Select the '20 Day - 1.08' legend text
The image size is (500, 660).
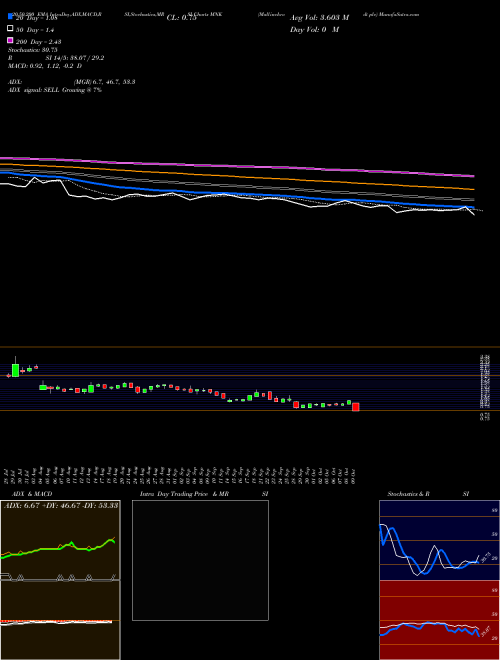click(36, 18)
